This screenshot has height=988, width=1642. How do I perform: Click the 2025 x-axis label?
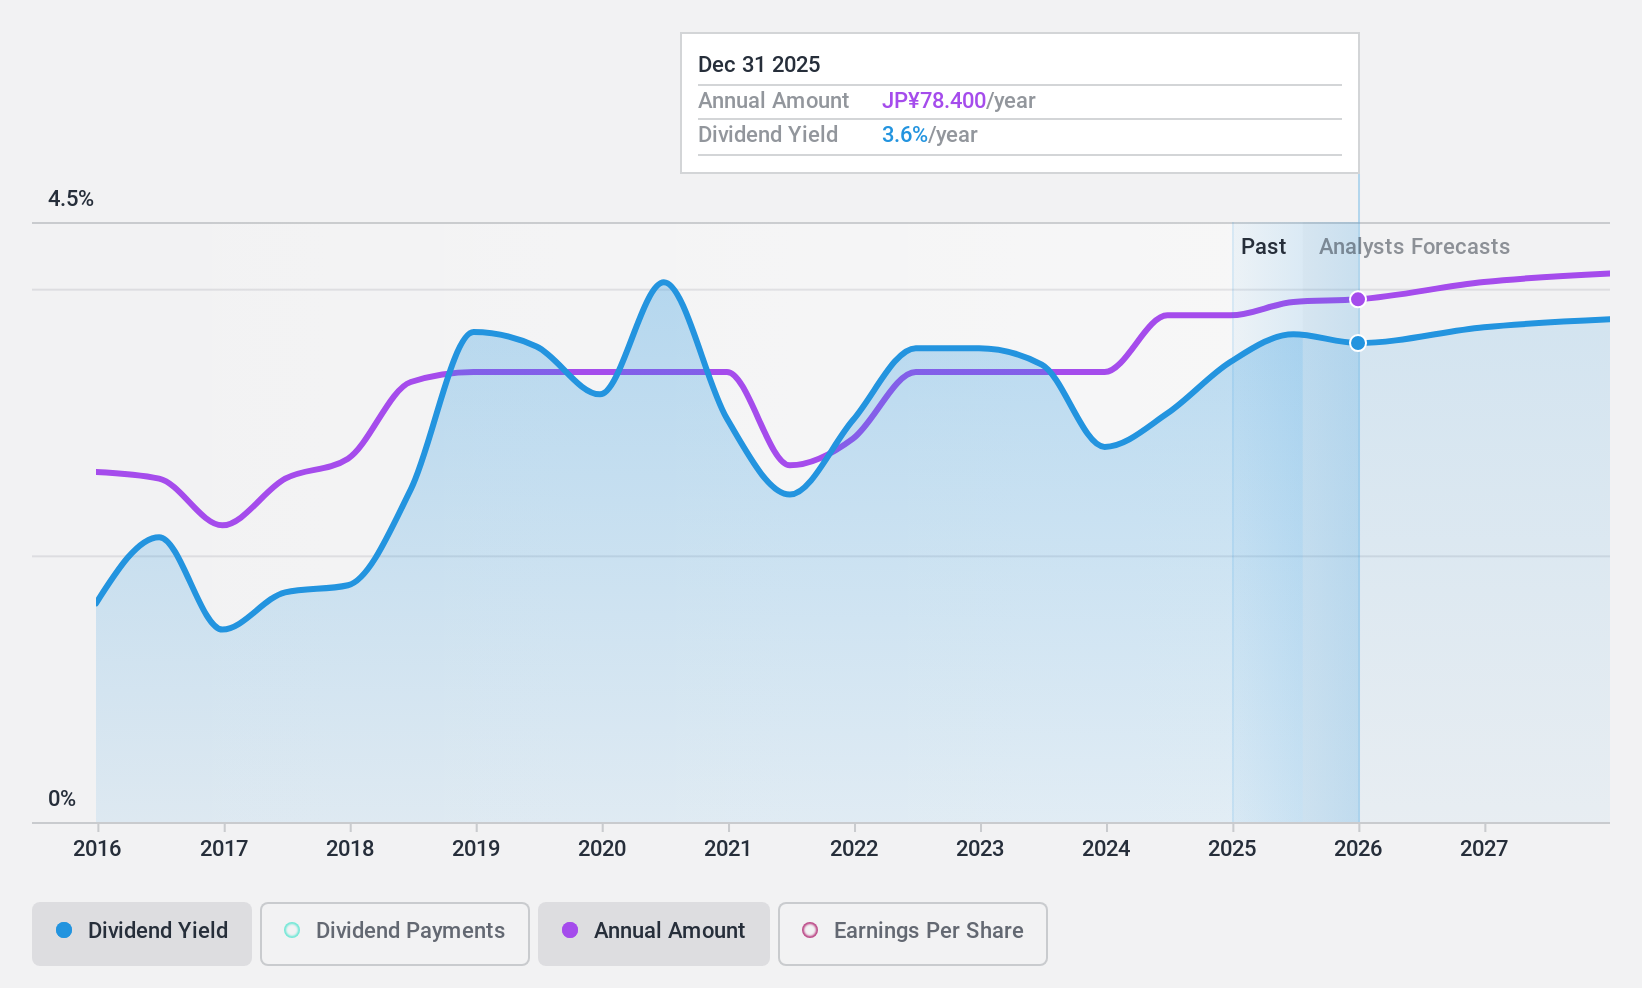point(1232,849)
